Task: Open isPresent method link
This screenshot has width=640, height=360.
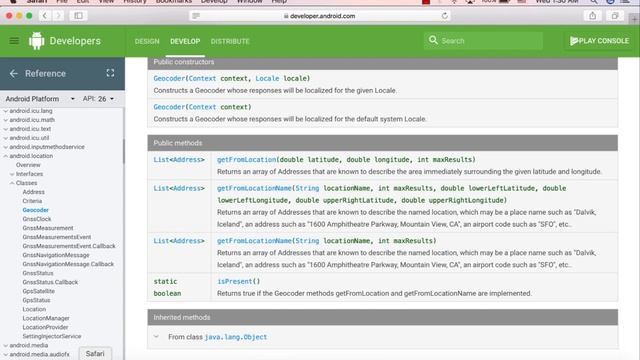Action: (235, 281)
